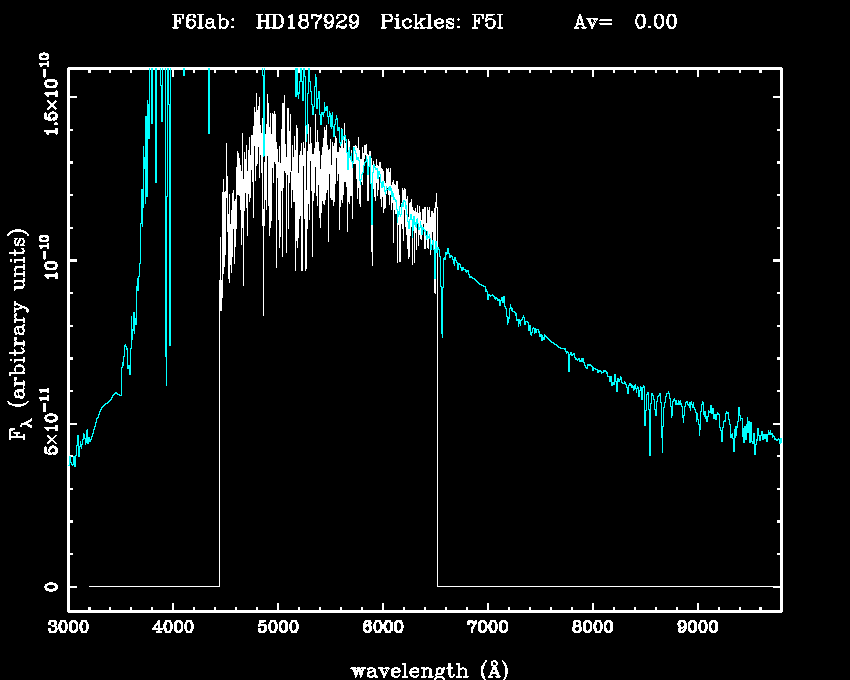850x680 pixels.
Task: Click the 5000 tick label on x-axis
Action: tap(278, 629)
